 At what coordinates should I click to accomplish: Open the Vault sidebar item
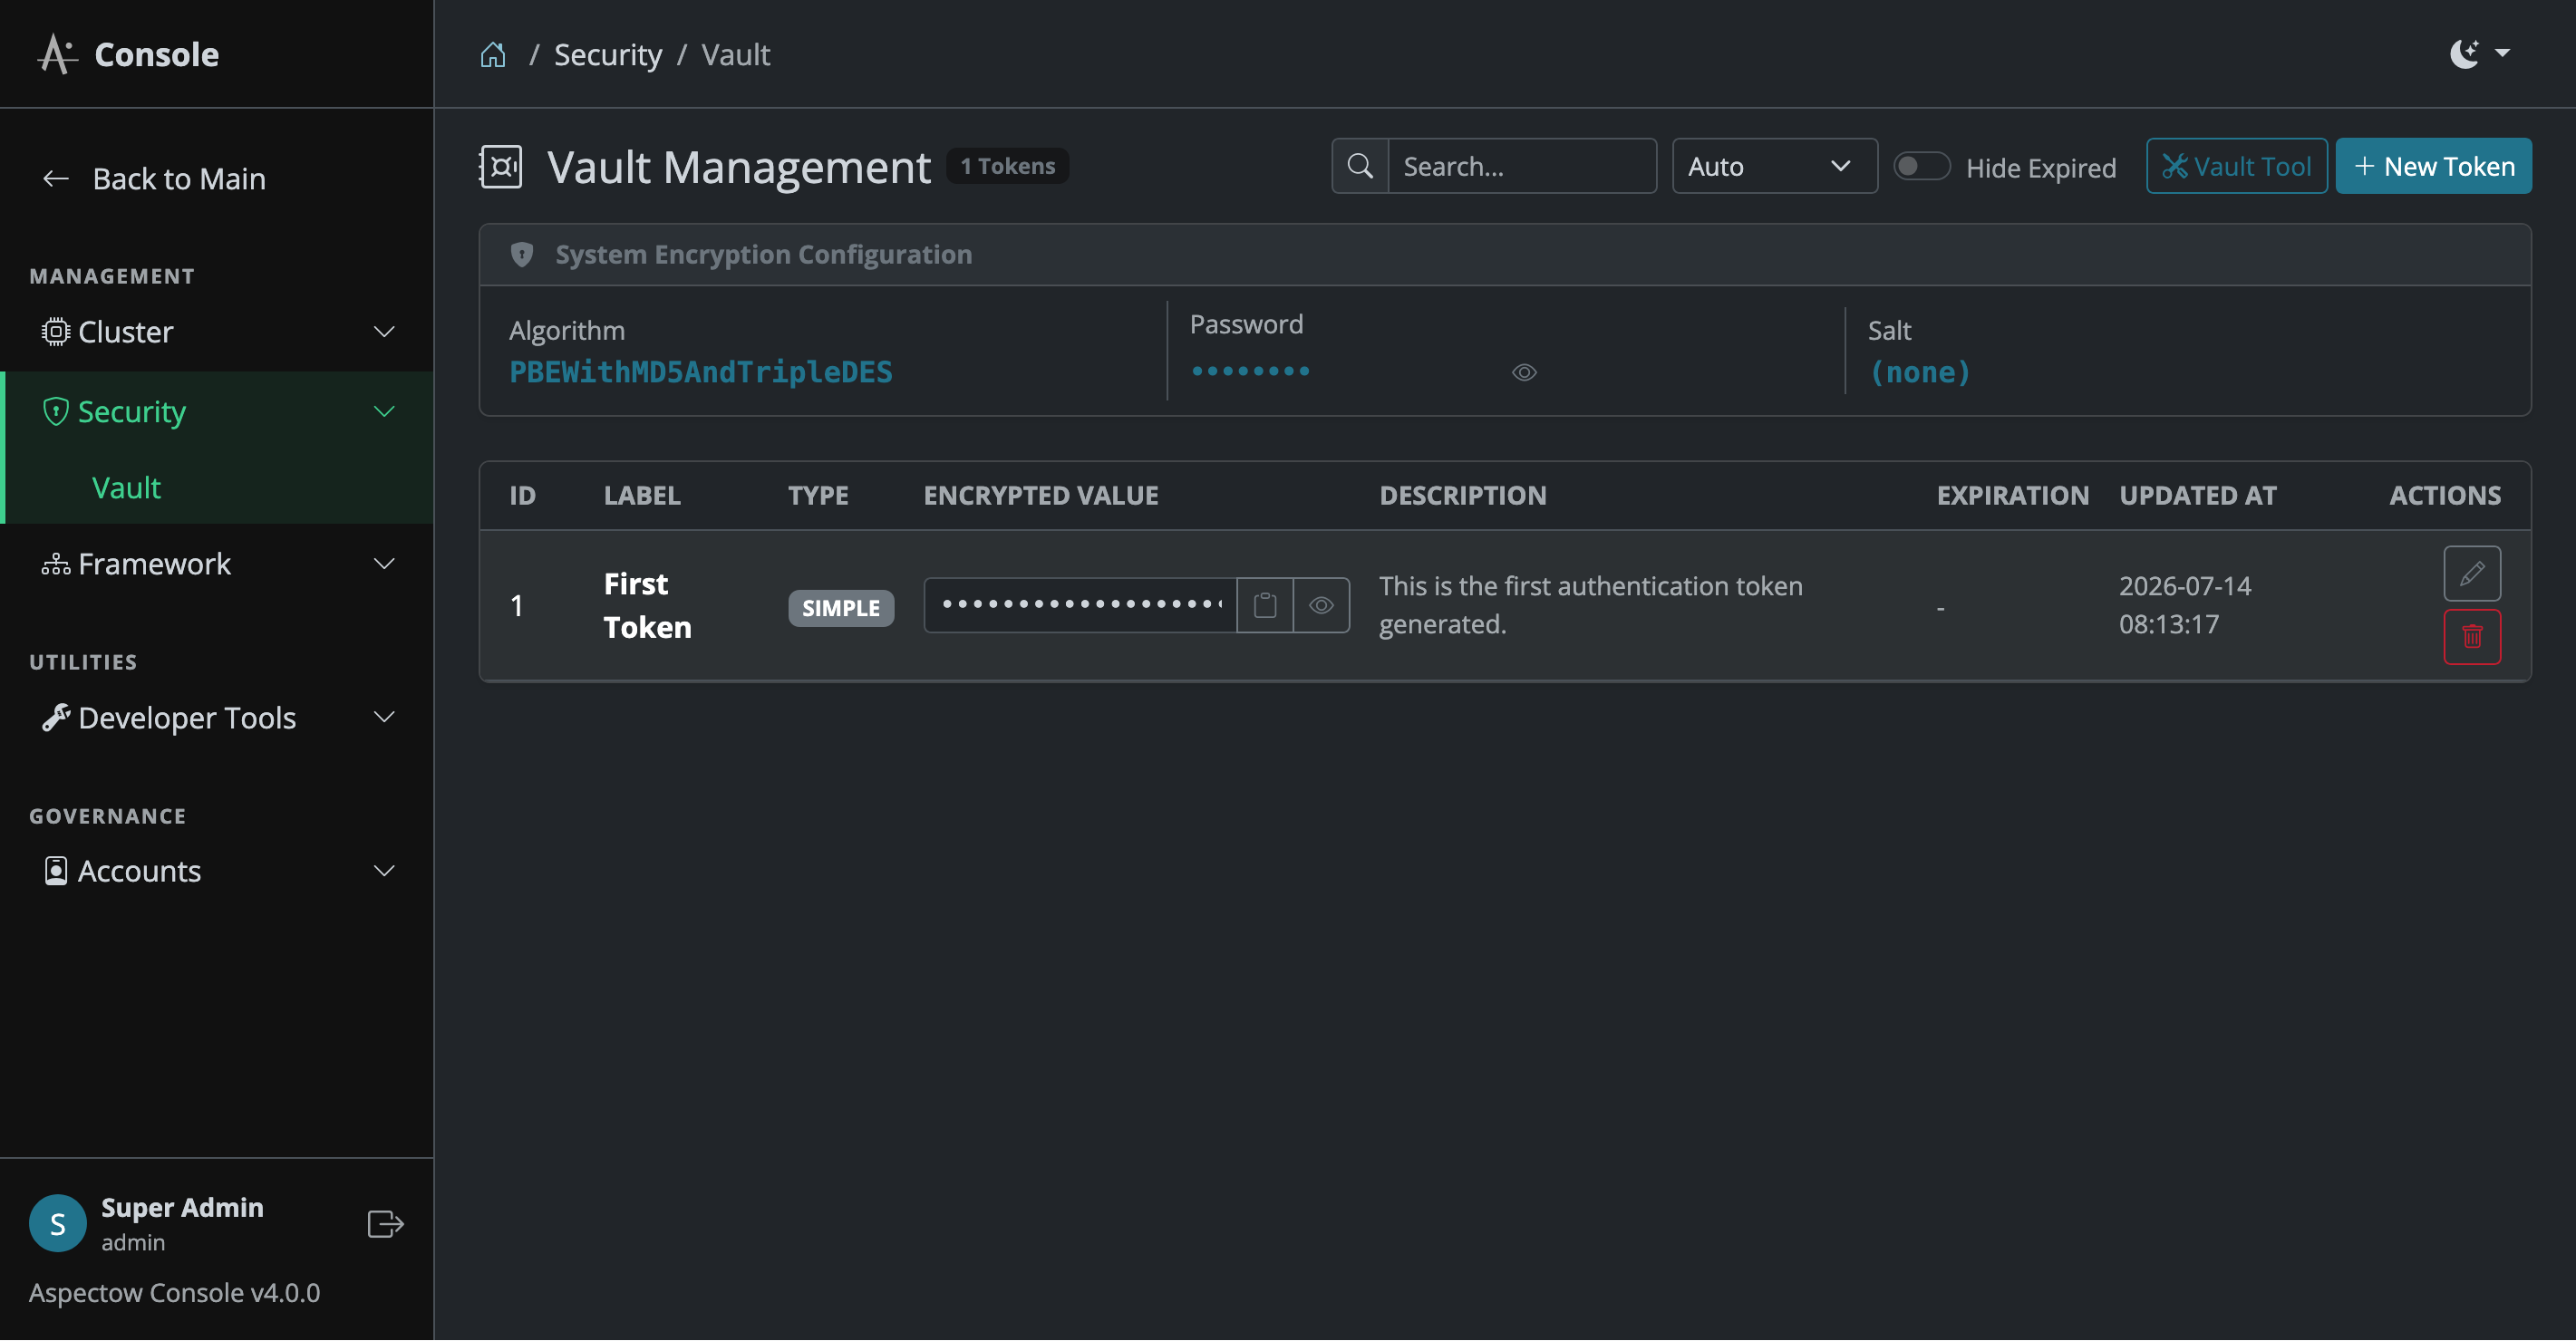point(126,488)
